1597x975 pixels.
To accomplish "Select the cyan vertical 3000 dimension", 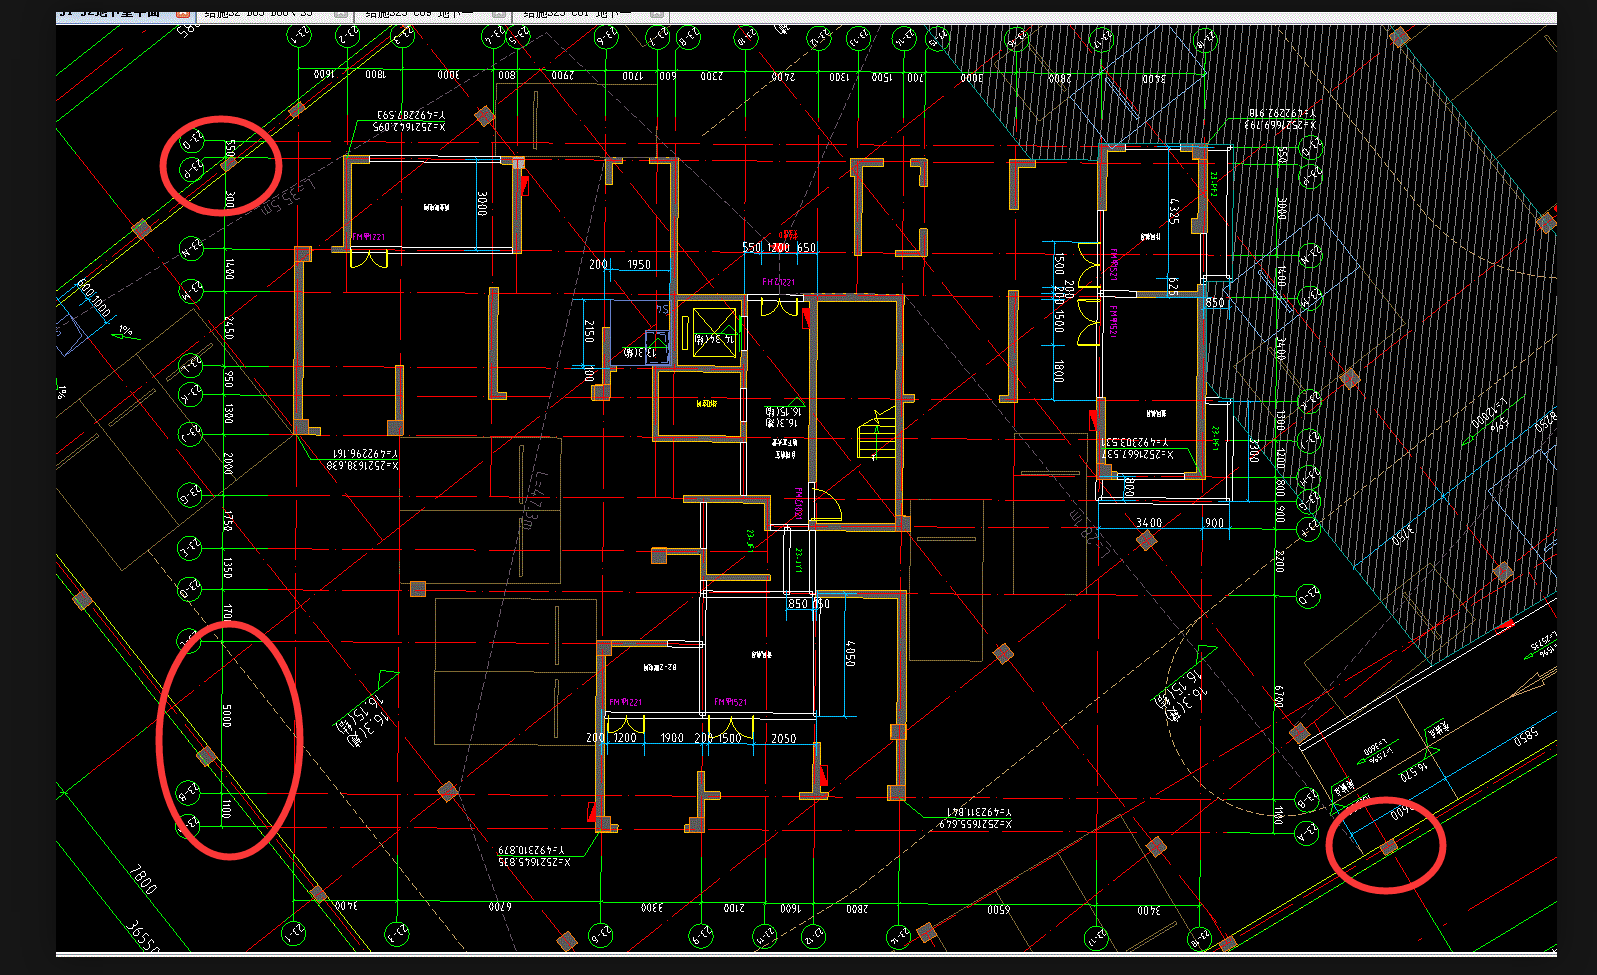I will (x=481, y=204).
